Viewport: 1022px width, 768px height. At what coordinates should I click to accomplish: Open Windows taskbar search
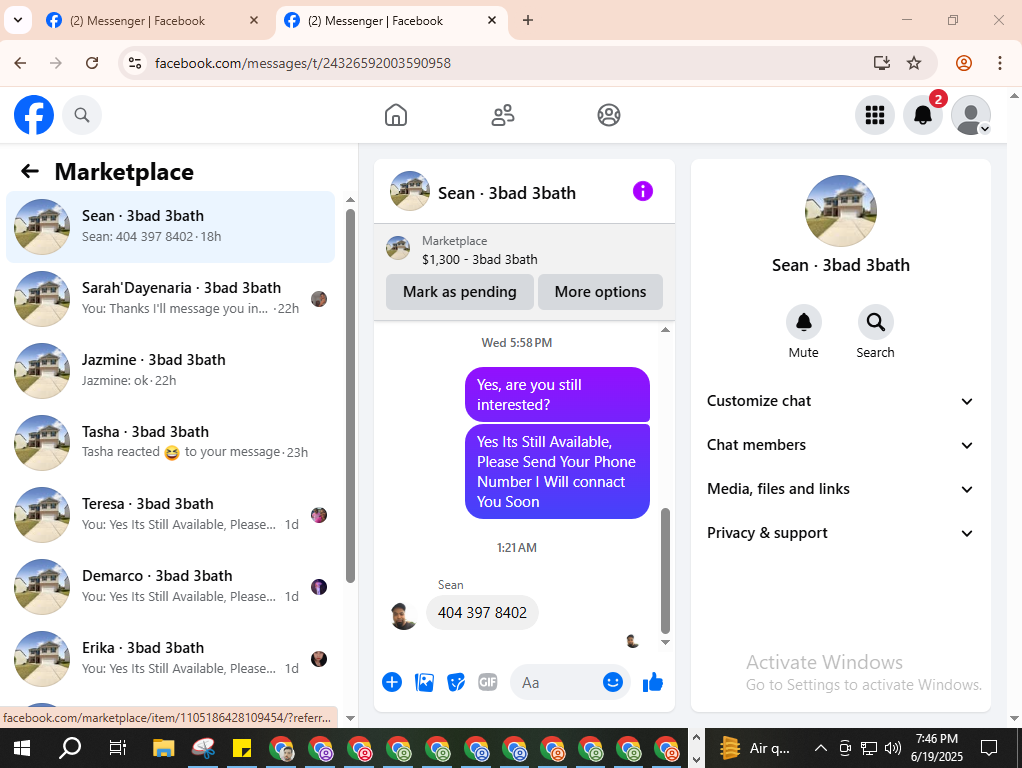pyautogui.click(x=70, y=748)
